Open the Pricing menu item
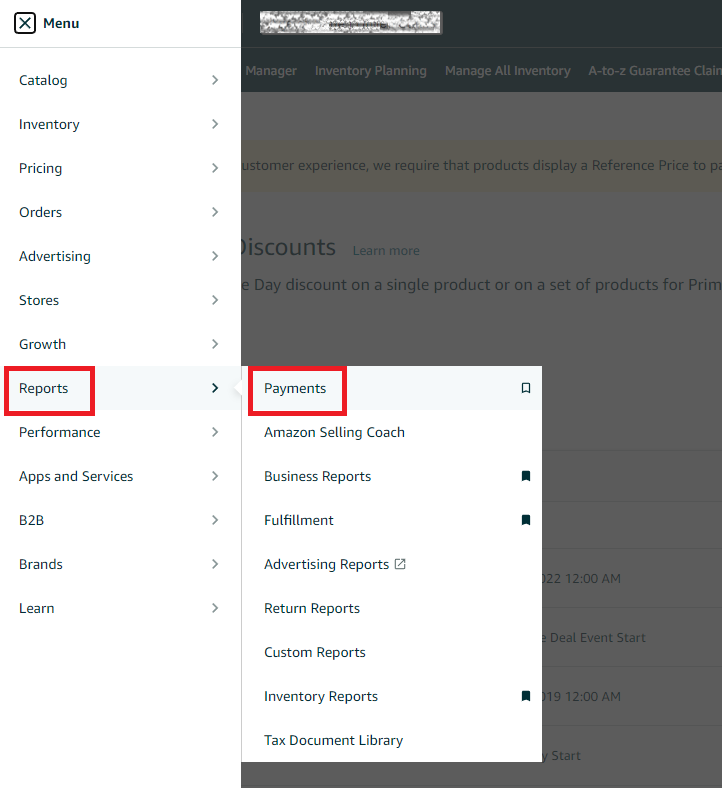The image size is (722, 788). click(x=40, y=168)
